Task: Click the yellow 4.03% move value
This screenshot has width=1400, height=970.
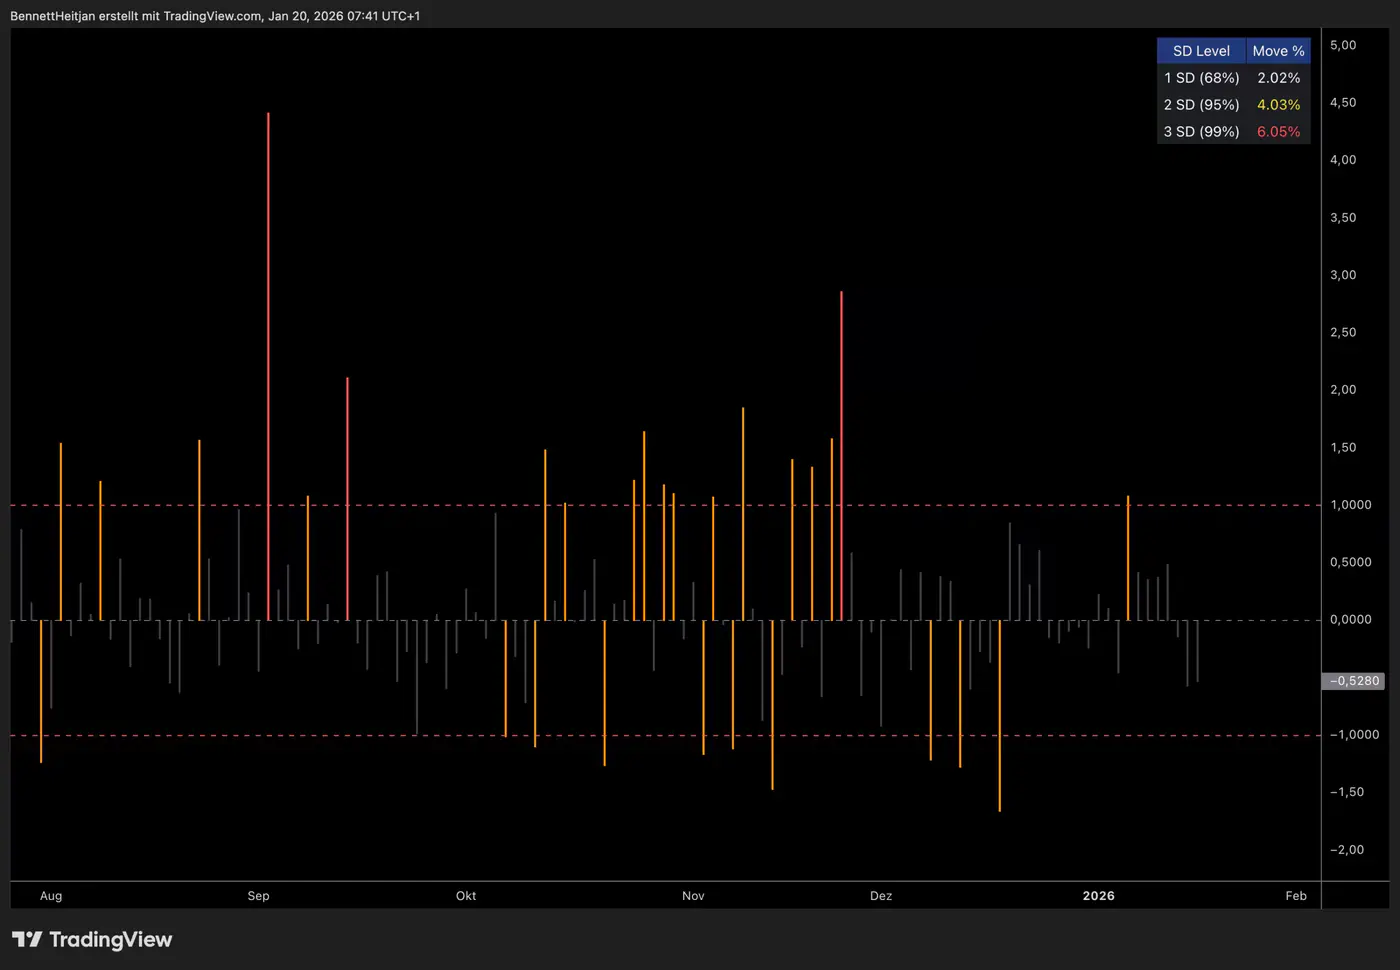Action: (x=1279, y=105)
